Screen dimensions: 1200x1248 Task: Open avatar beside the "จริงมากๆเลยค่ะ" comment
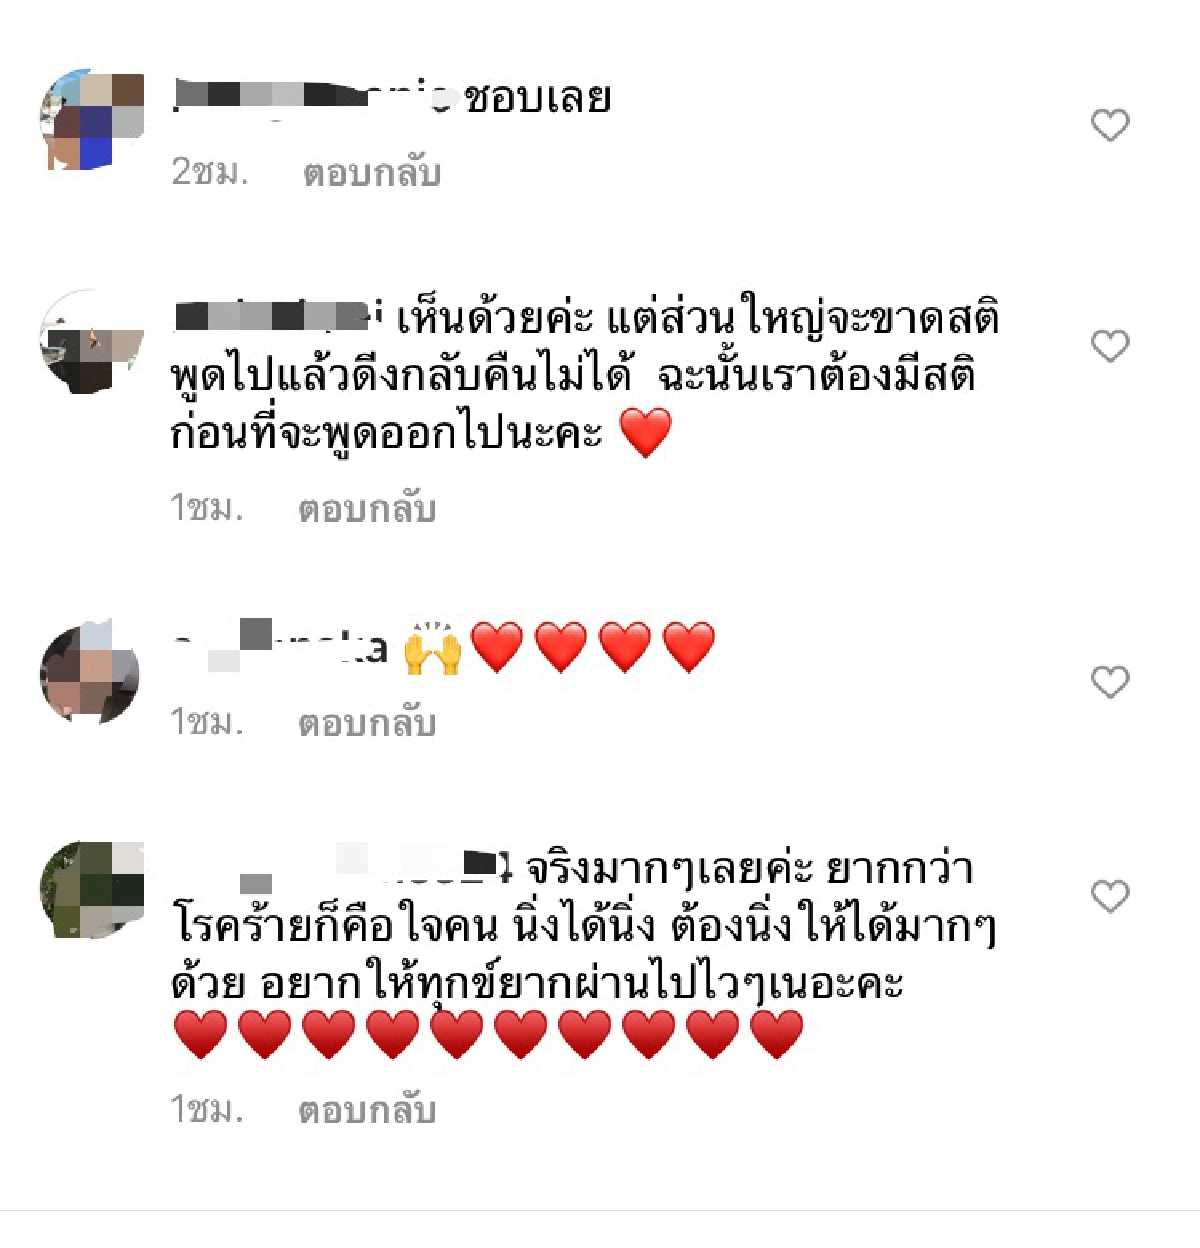click(92, 890)
